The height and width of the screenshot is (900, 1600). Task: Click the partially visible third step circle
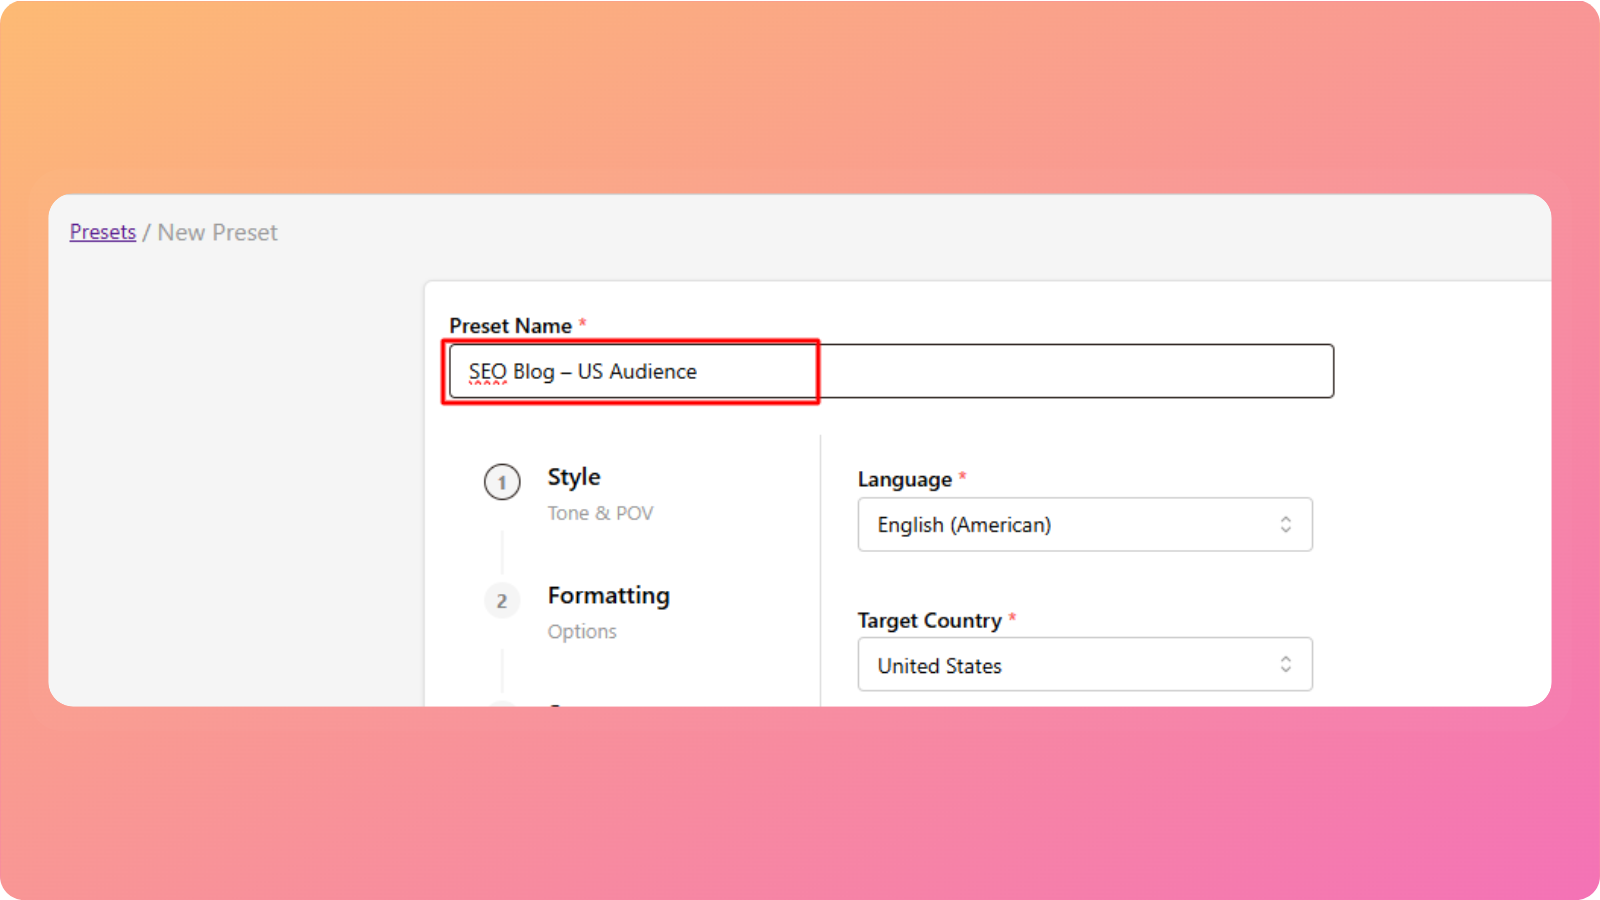coord(502,703)
